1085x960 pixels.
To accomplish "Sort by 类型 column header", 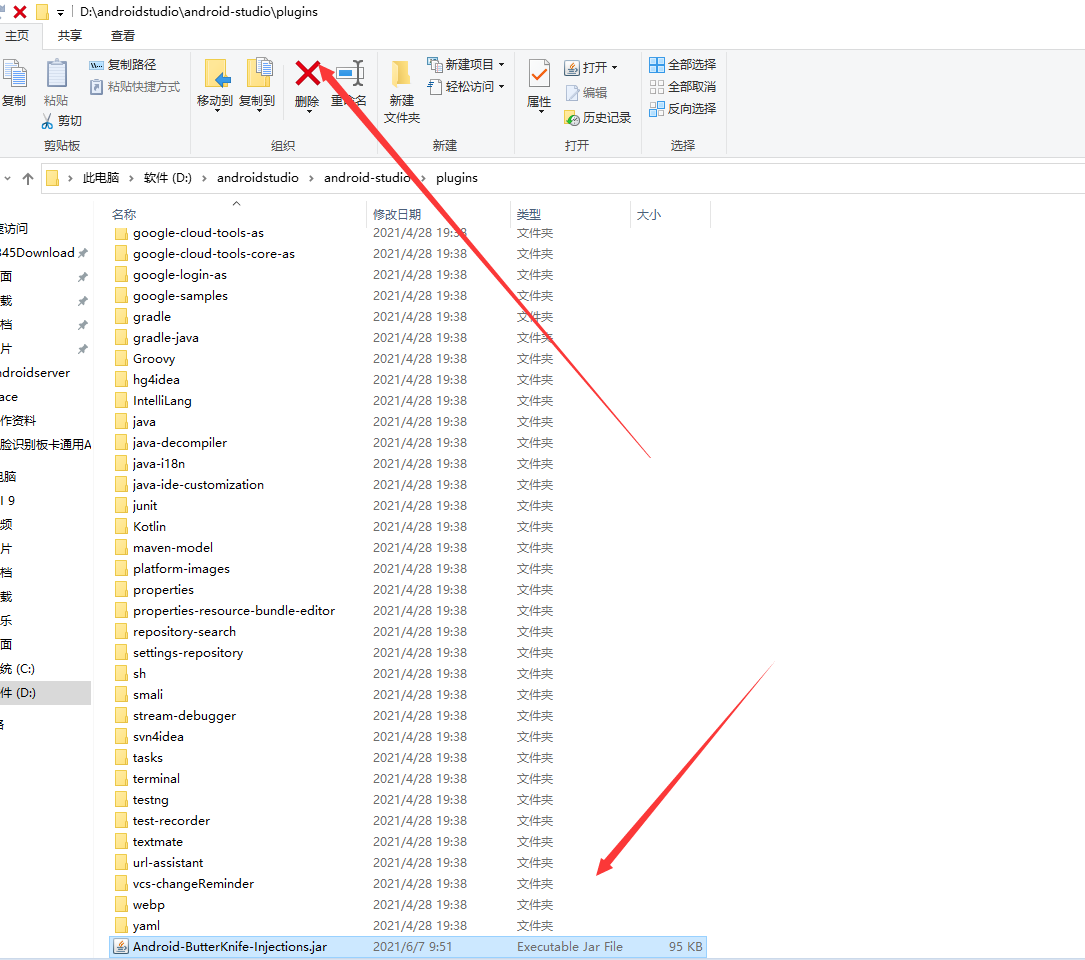I will [x=529, y=215].
